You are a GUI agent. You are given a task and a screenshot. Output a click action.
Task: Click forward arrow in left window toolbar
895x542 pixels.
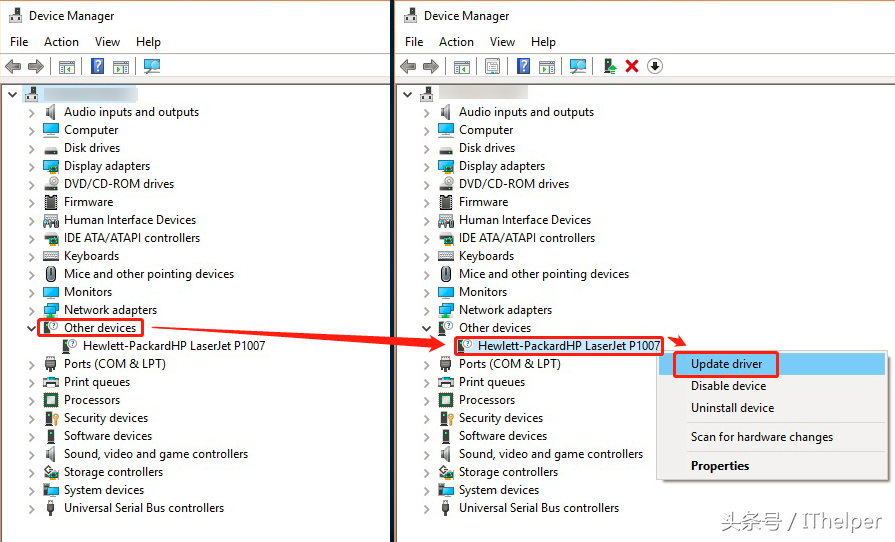click(36, 66)
